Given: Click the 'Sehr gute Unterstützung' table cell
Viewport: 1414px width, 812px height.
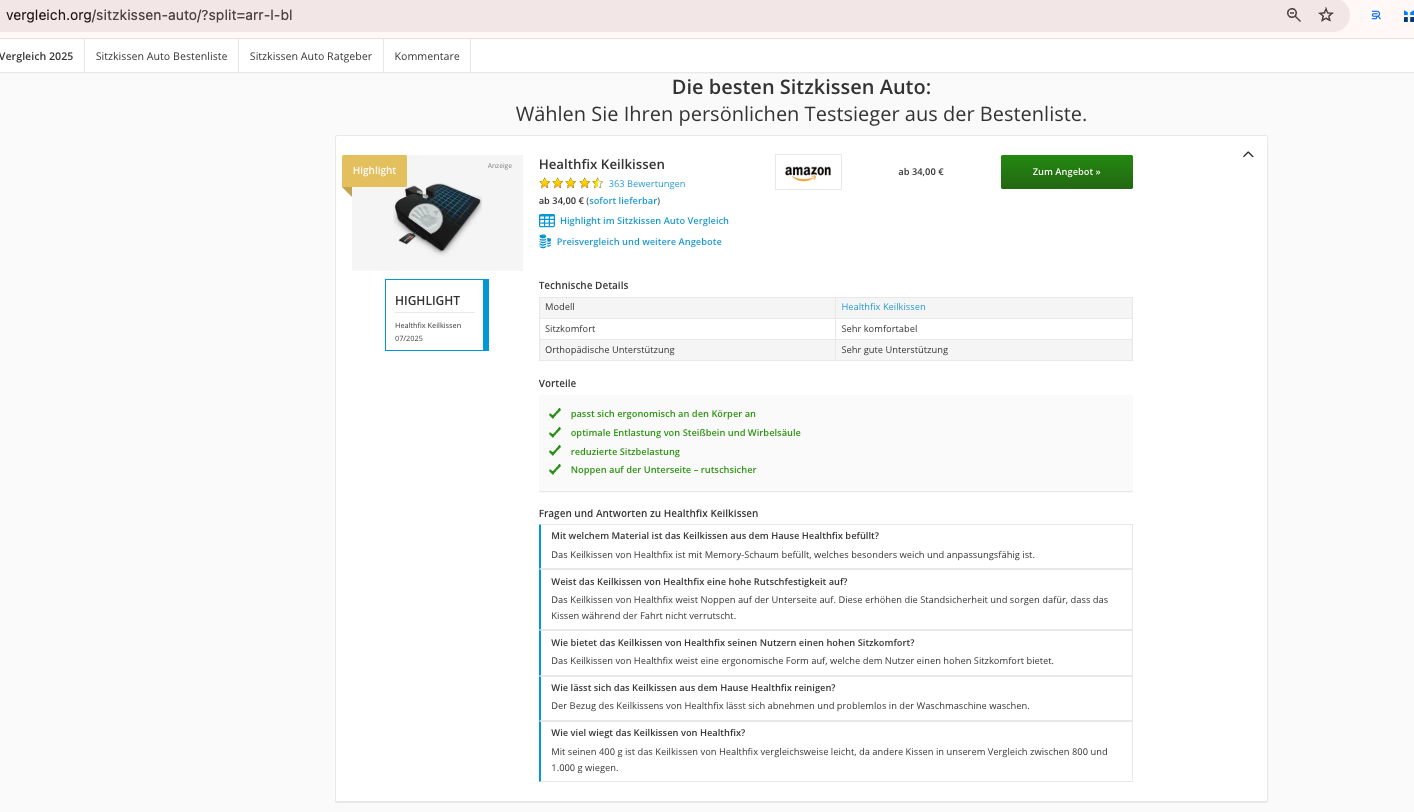Looking at the screenshot, I should 984,350.
